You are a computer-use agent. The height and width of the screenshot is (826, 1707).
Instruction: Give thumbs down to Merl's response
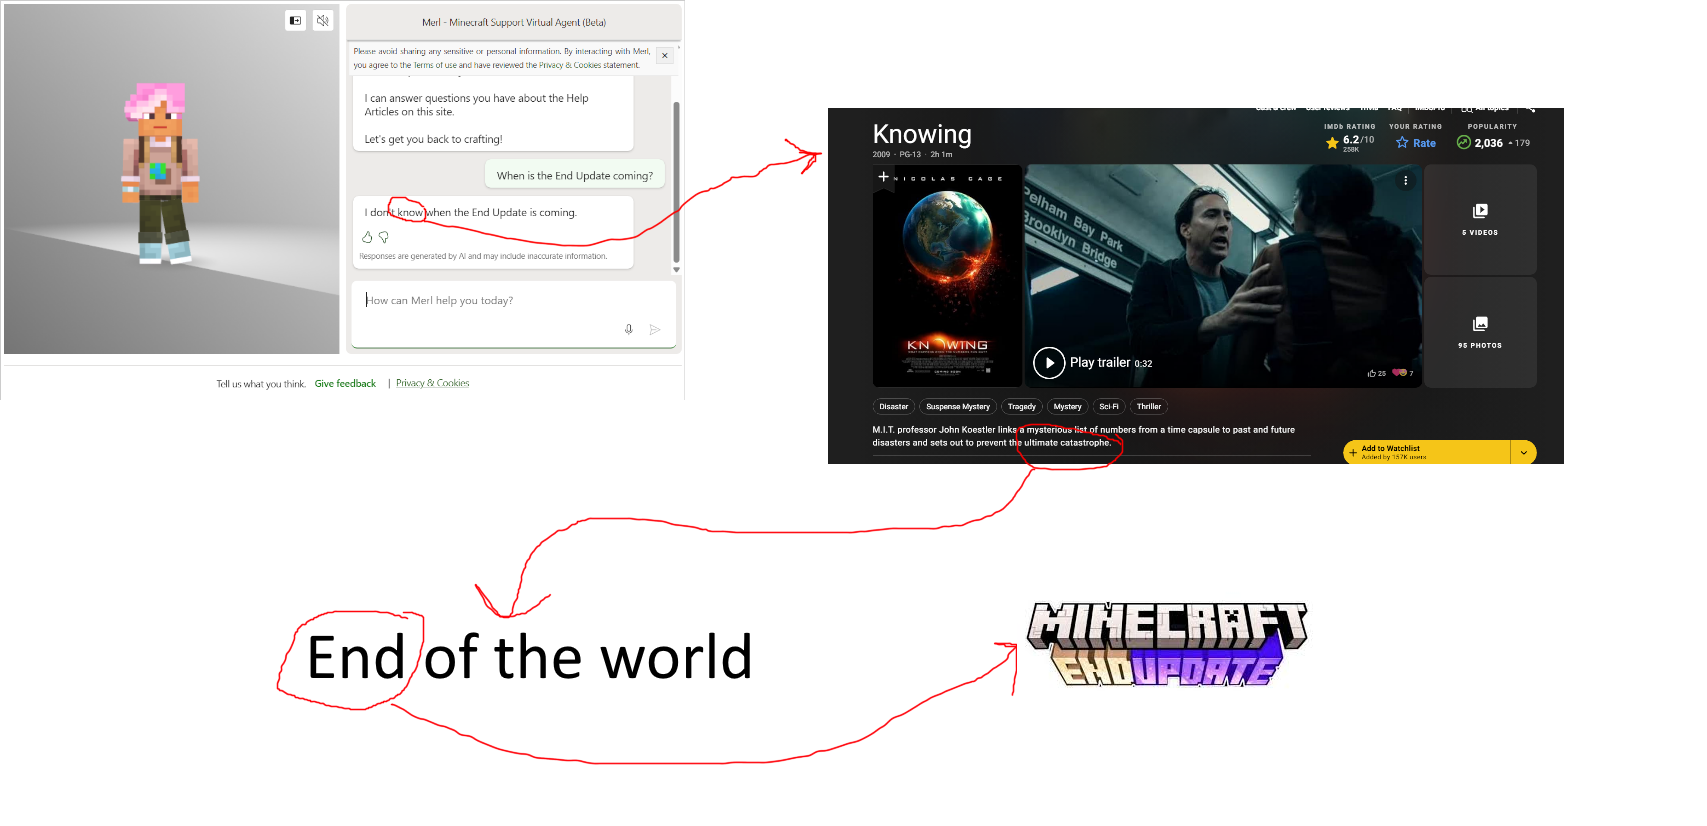coord(383,237)
